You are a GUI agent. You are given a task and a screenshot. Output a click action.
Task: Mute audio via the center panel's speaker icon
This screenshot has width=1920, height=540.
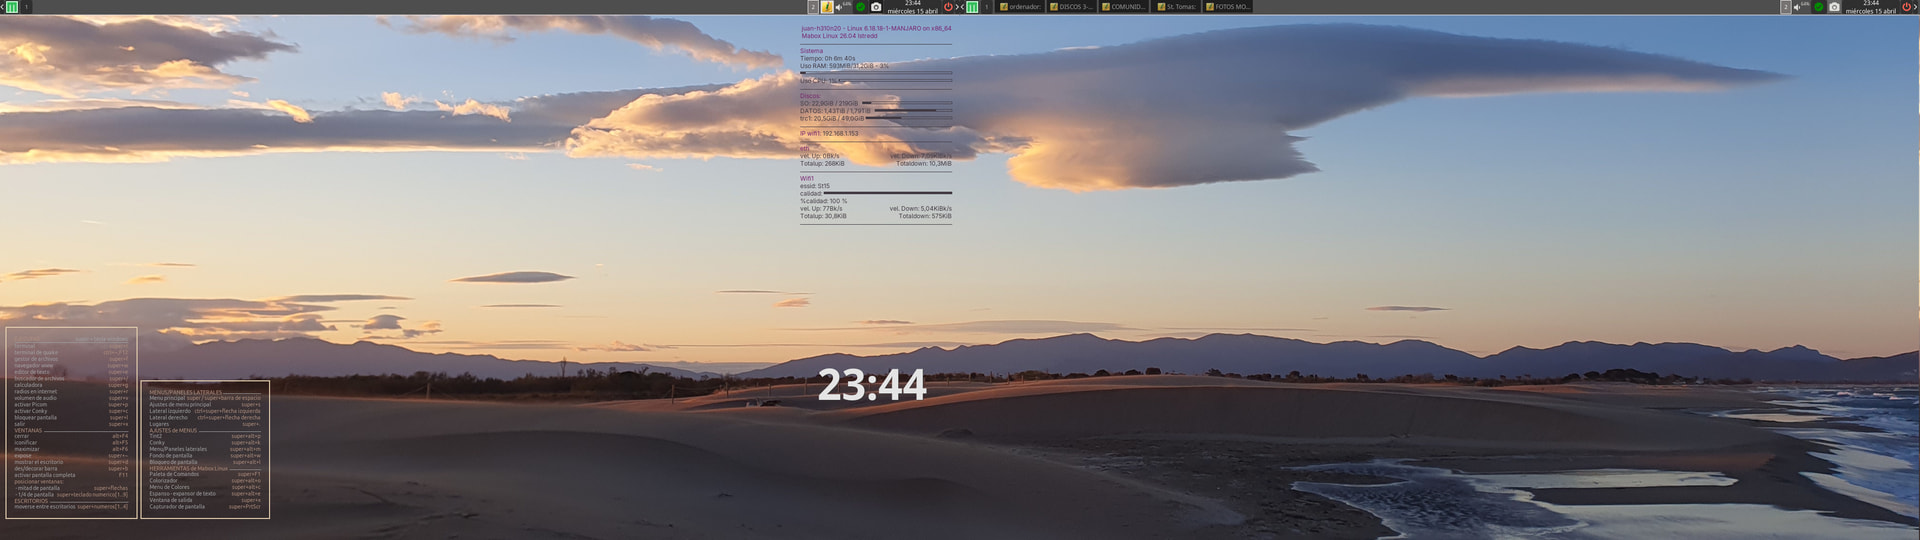click(x=840, y=7)
